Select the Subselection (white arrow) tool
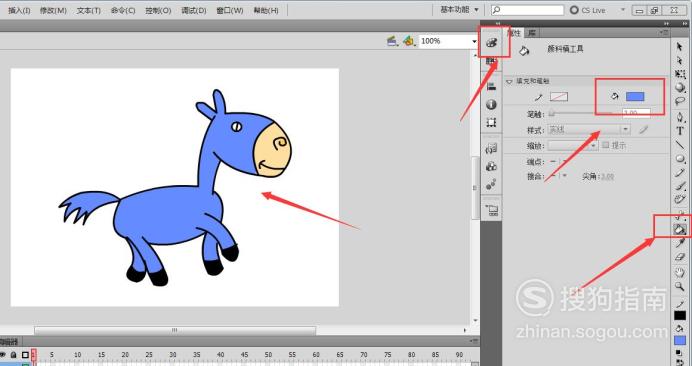 tap(680, 60)
